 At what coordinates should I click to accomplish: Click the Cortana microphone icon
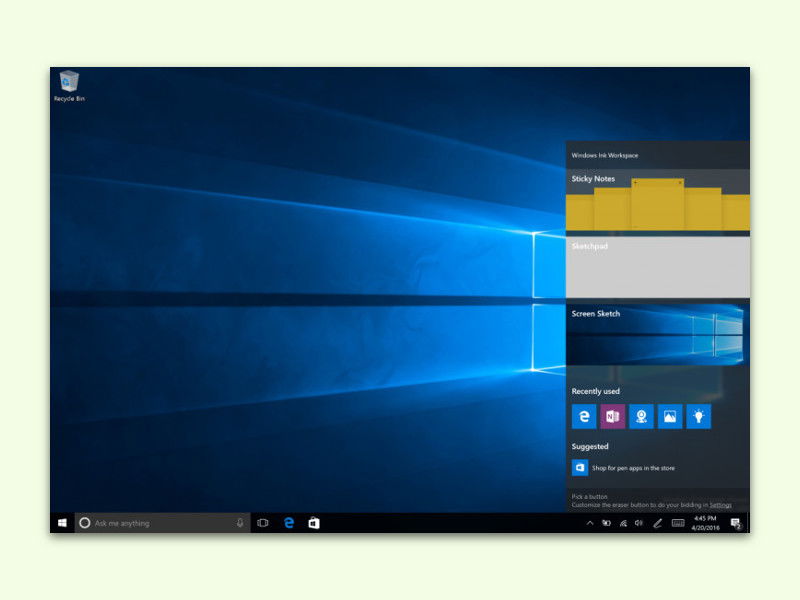(x=240, y=523)
